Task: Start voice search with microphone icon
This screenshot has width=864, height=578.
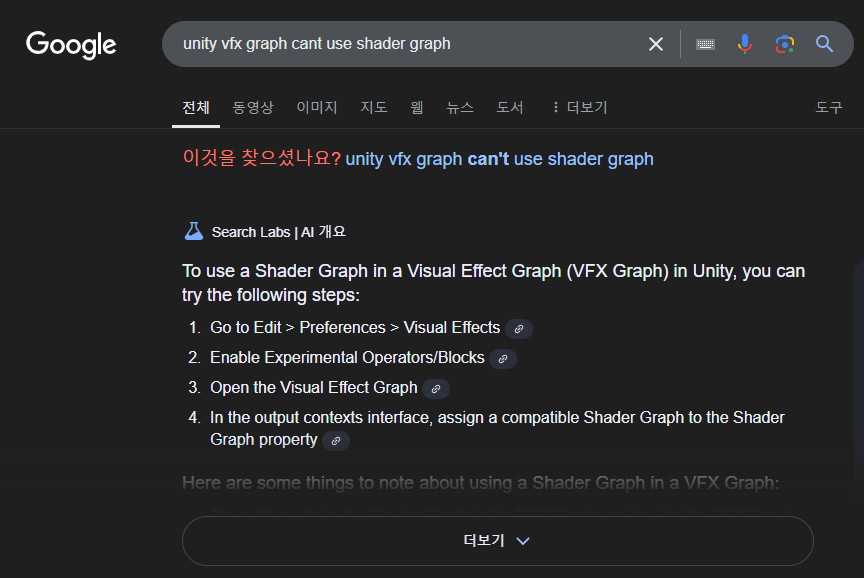Action: click(x=745, y=44)
